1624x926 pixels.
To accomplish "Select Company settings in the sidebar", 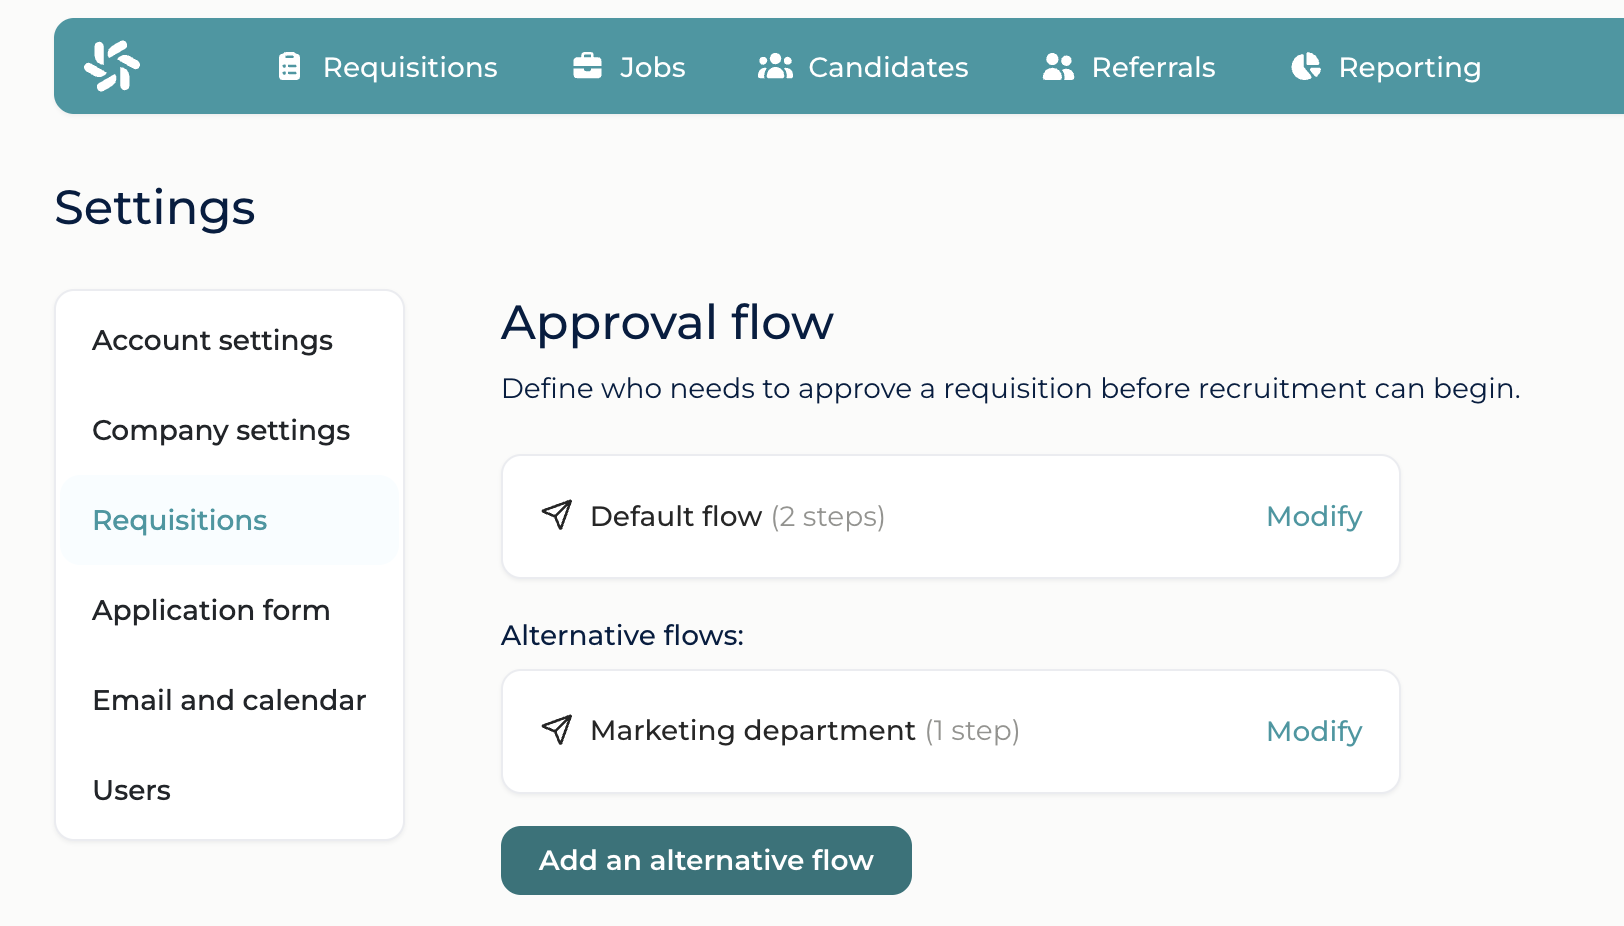I will 230,430.
